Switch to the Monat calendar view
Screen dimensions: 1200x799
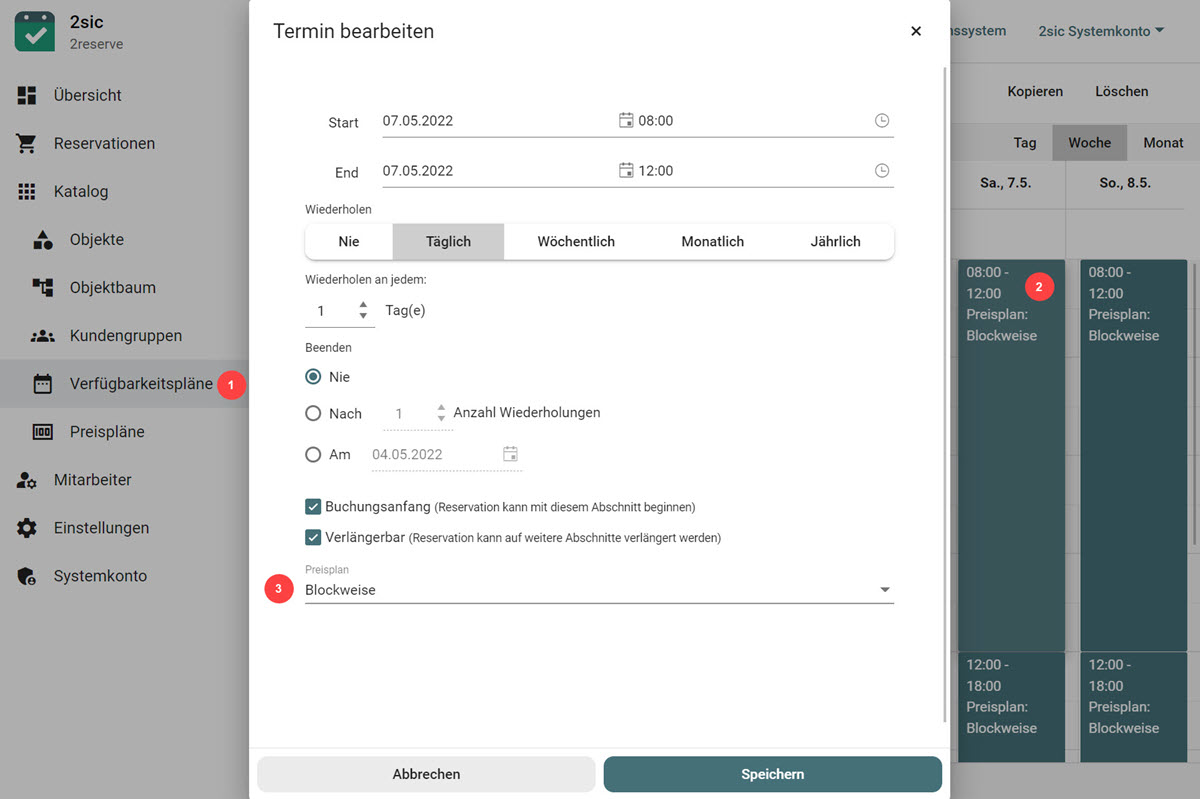point(1163,143)
